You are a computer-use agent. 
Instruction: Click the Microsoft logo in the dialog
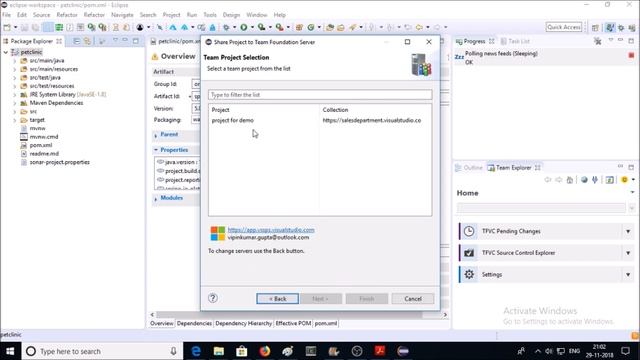point(218,233)
